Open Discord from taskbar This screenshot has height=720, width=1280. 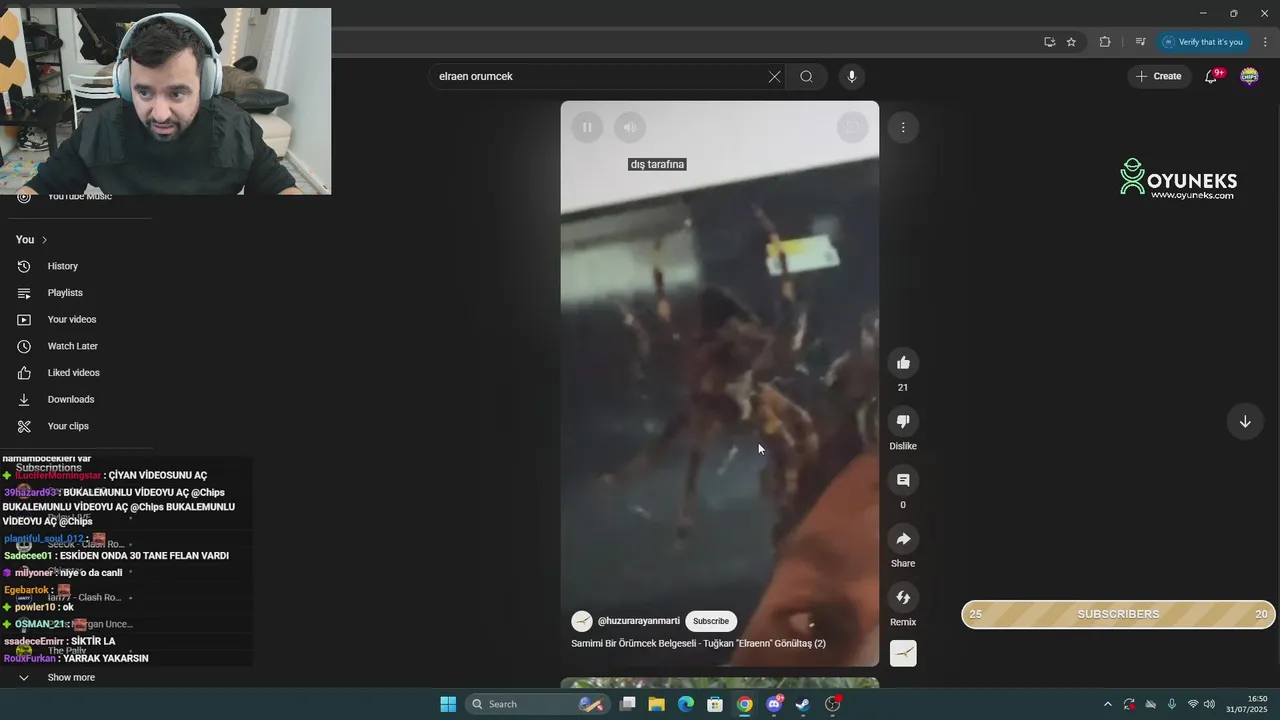tap(774, 704)
